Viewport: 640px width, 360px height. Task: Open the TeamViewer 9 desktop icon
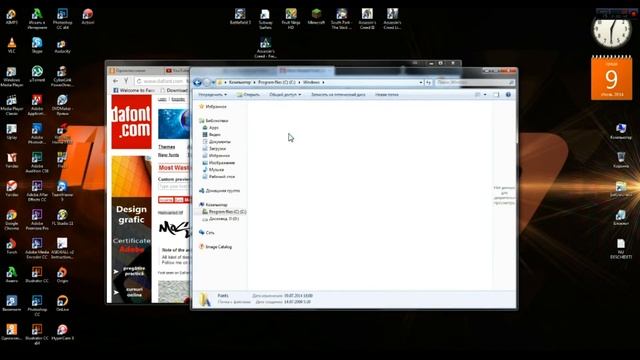point(62,191)
